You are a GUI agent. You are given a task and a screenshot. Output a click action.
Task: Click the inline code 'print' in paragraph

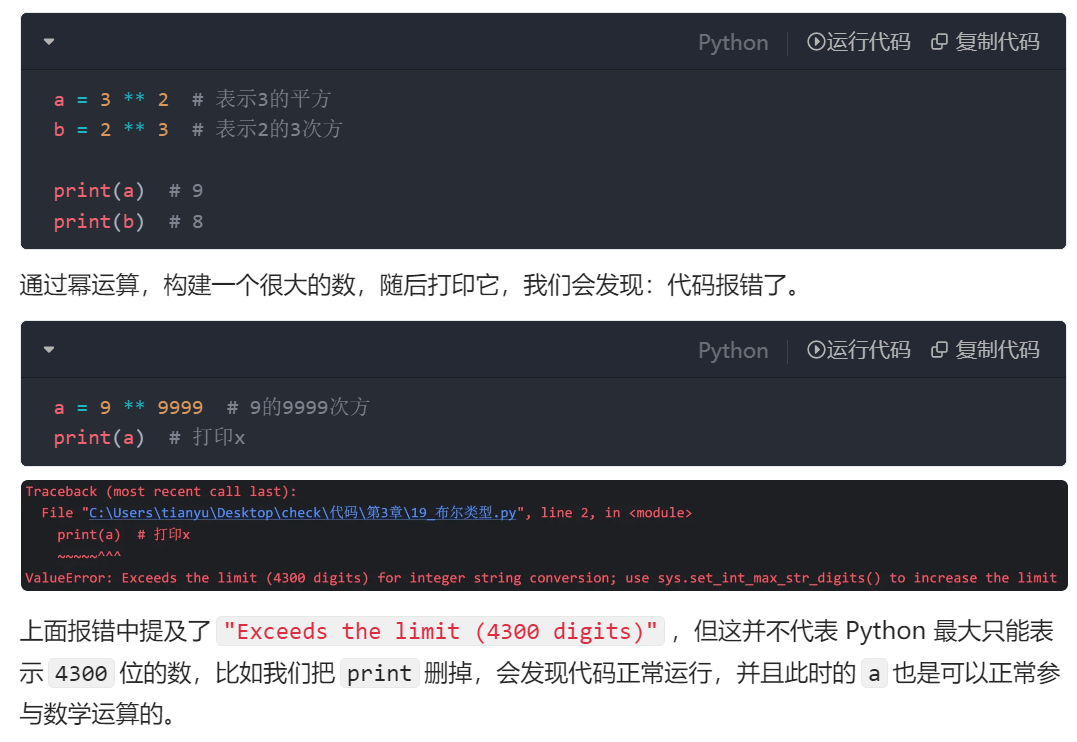(x=379, y=673)
